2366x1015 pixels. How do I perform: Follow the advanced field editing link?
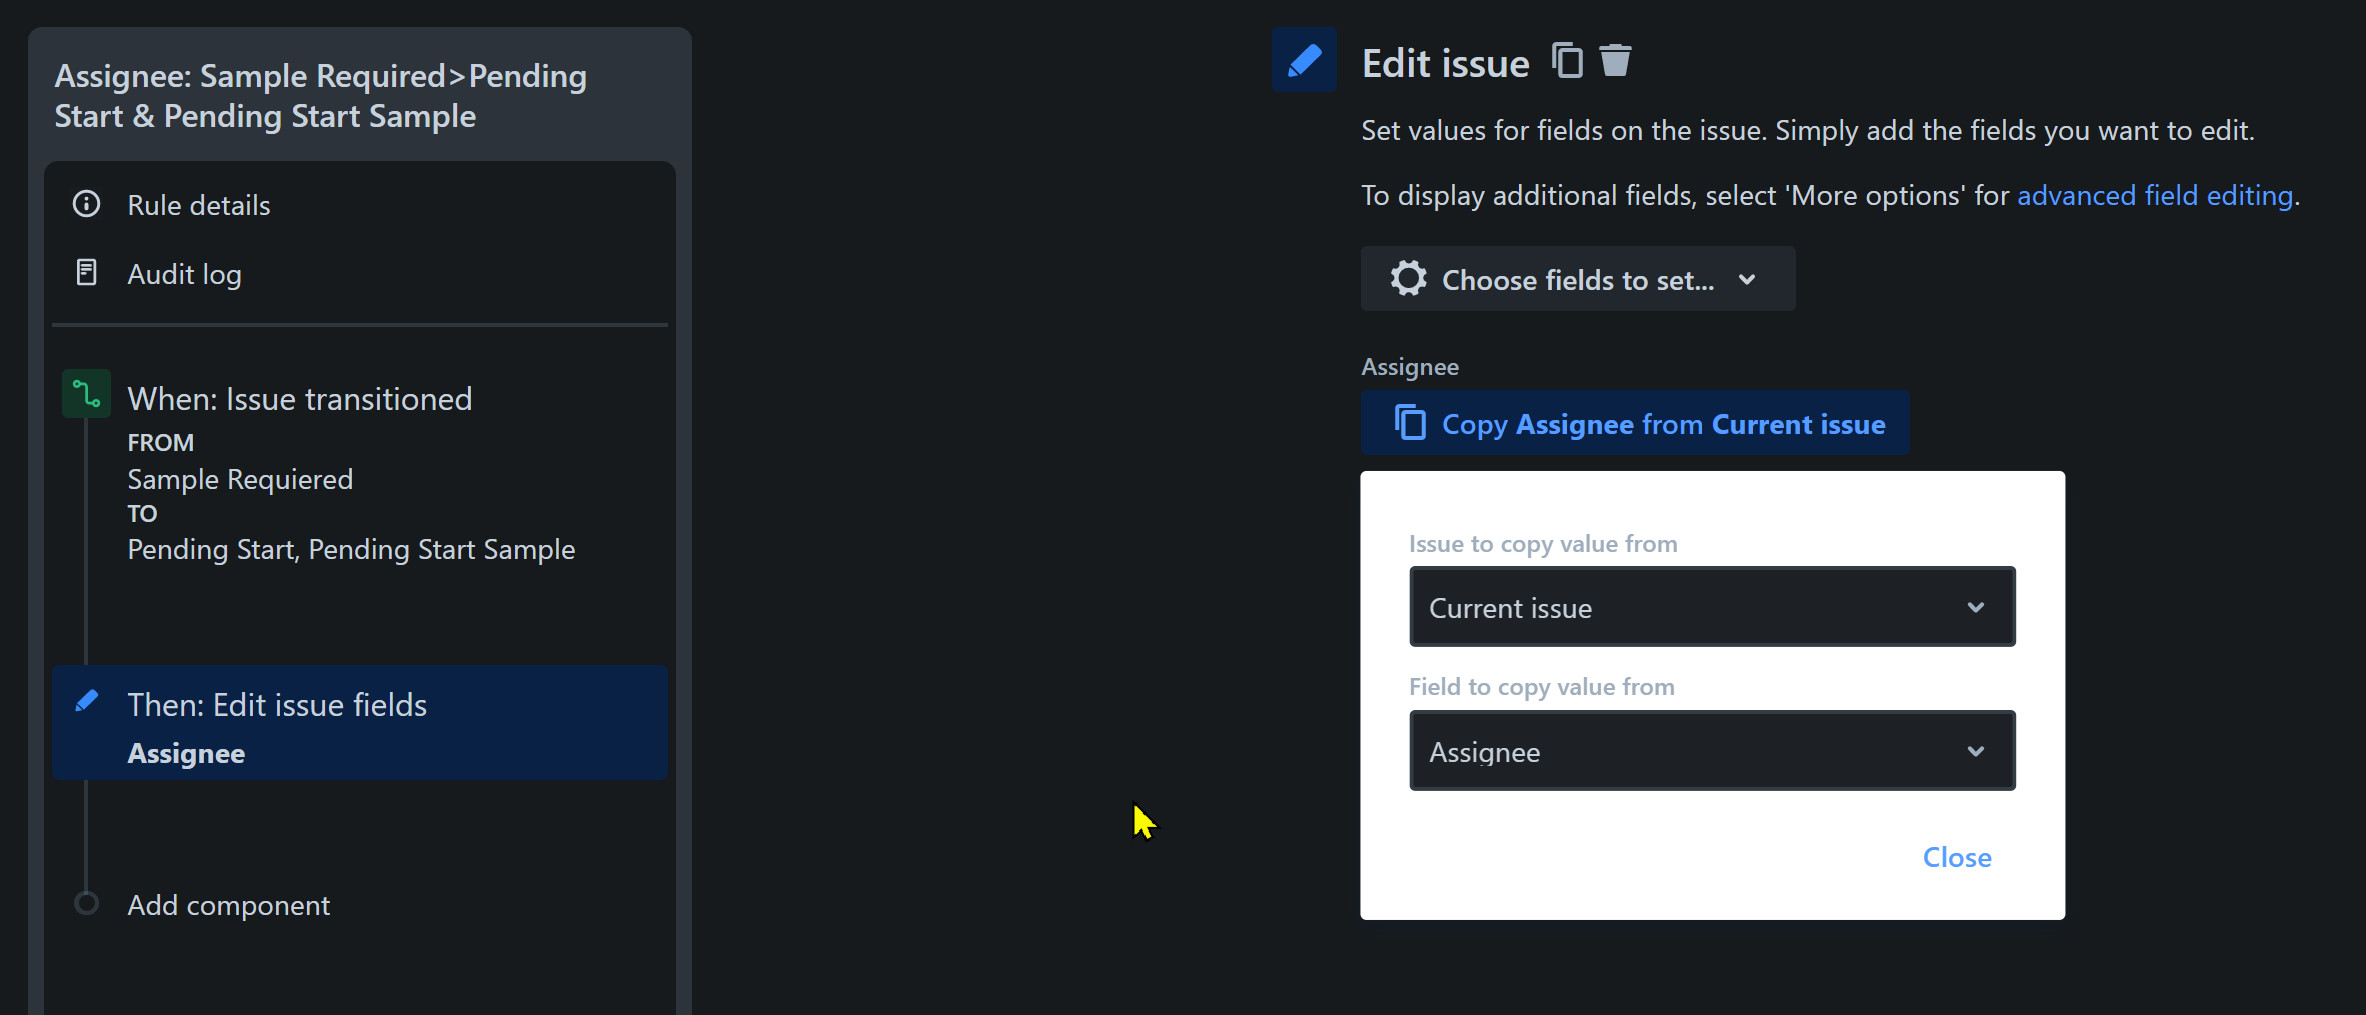click(x=2155, y=195)
